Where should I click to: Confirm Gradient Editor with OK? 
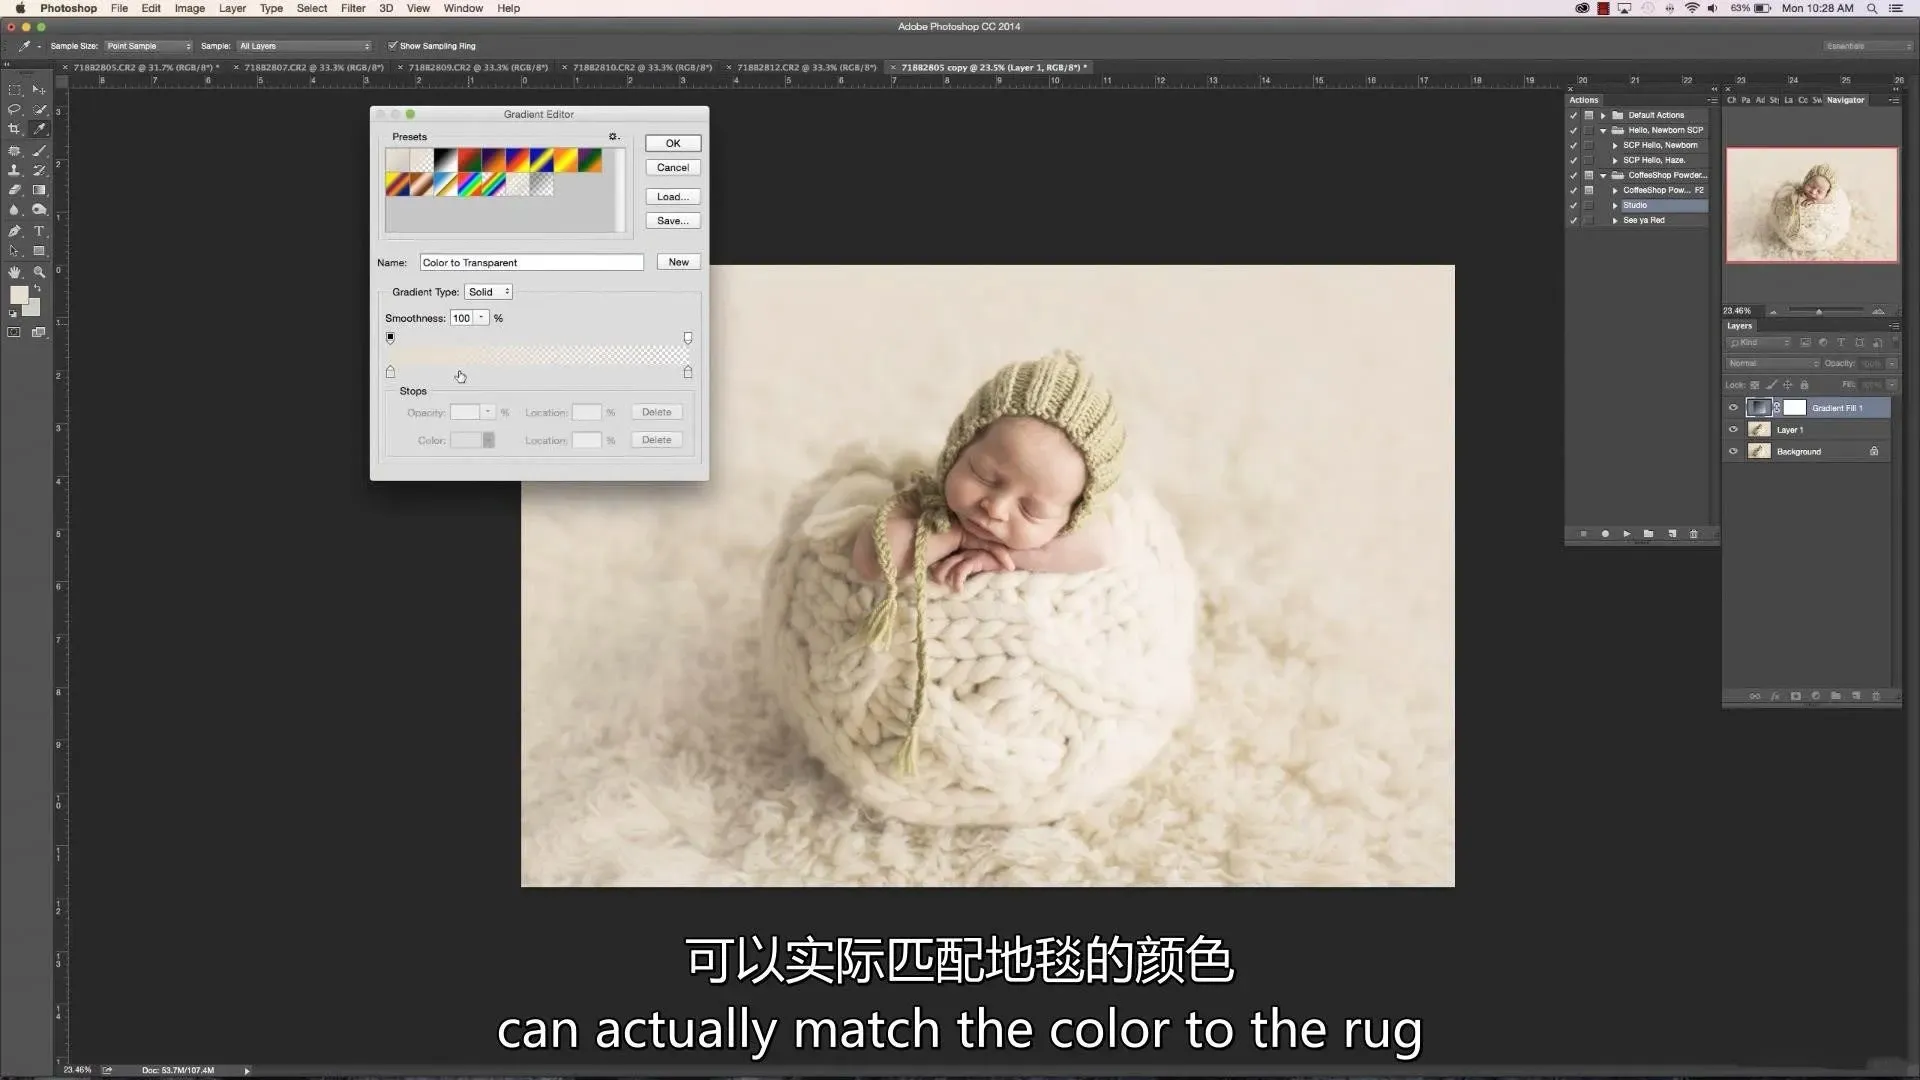[x=673, y=143]
